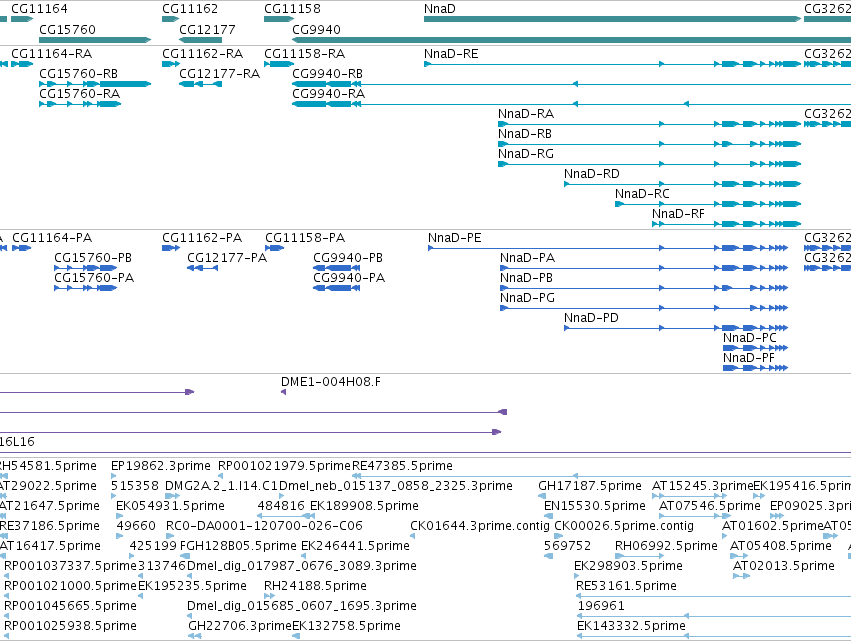This screenshot has height=641, width=851.
Task: Select the CG9940 gene label
Action: 316,29
